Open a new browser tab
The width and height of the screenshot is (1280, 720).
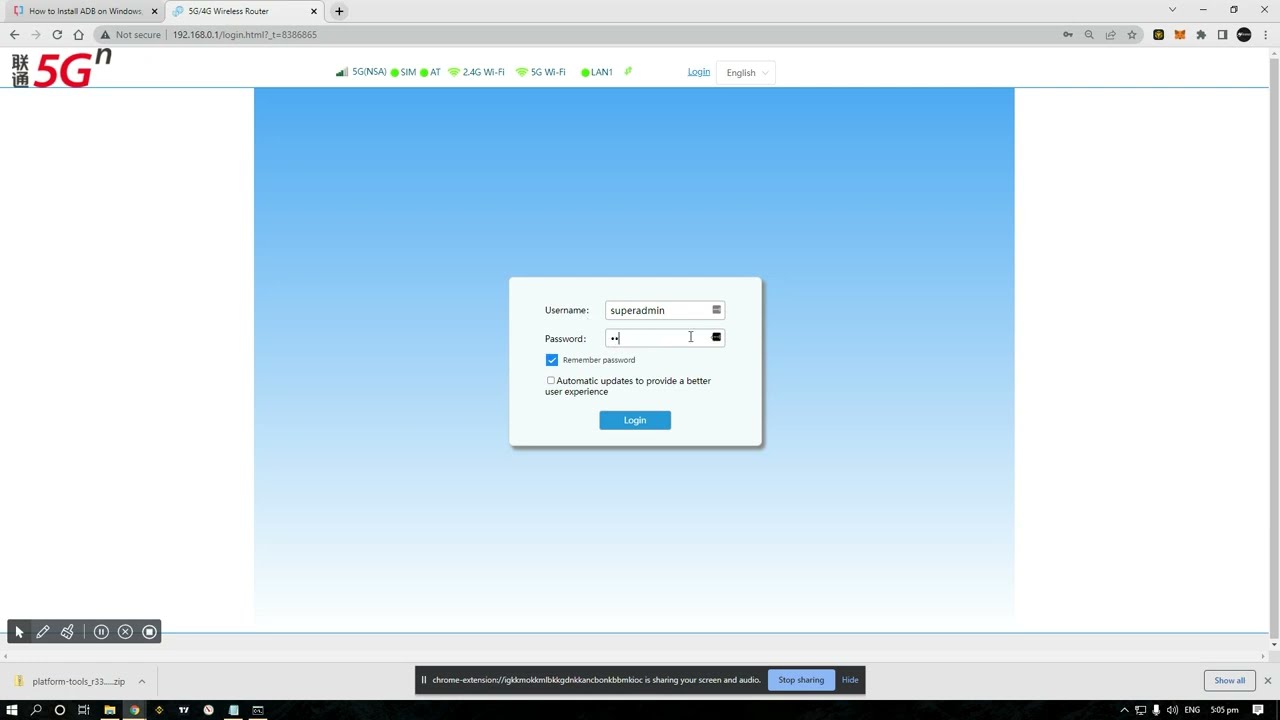[339, 11]
